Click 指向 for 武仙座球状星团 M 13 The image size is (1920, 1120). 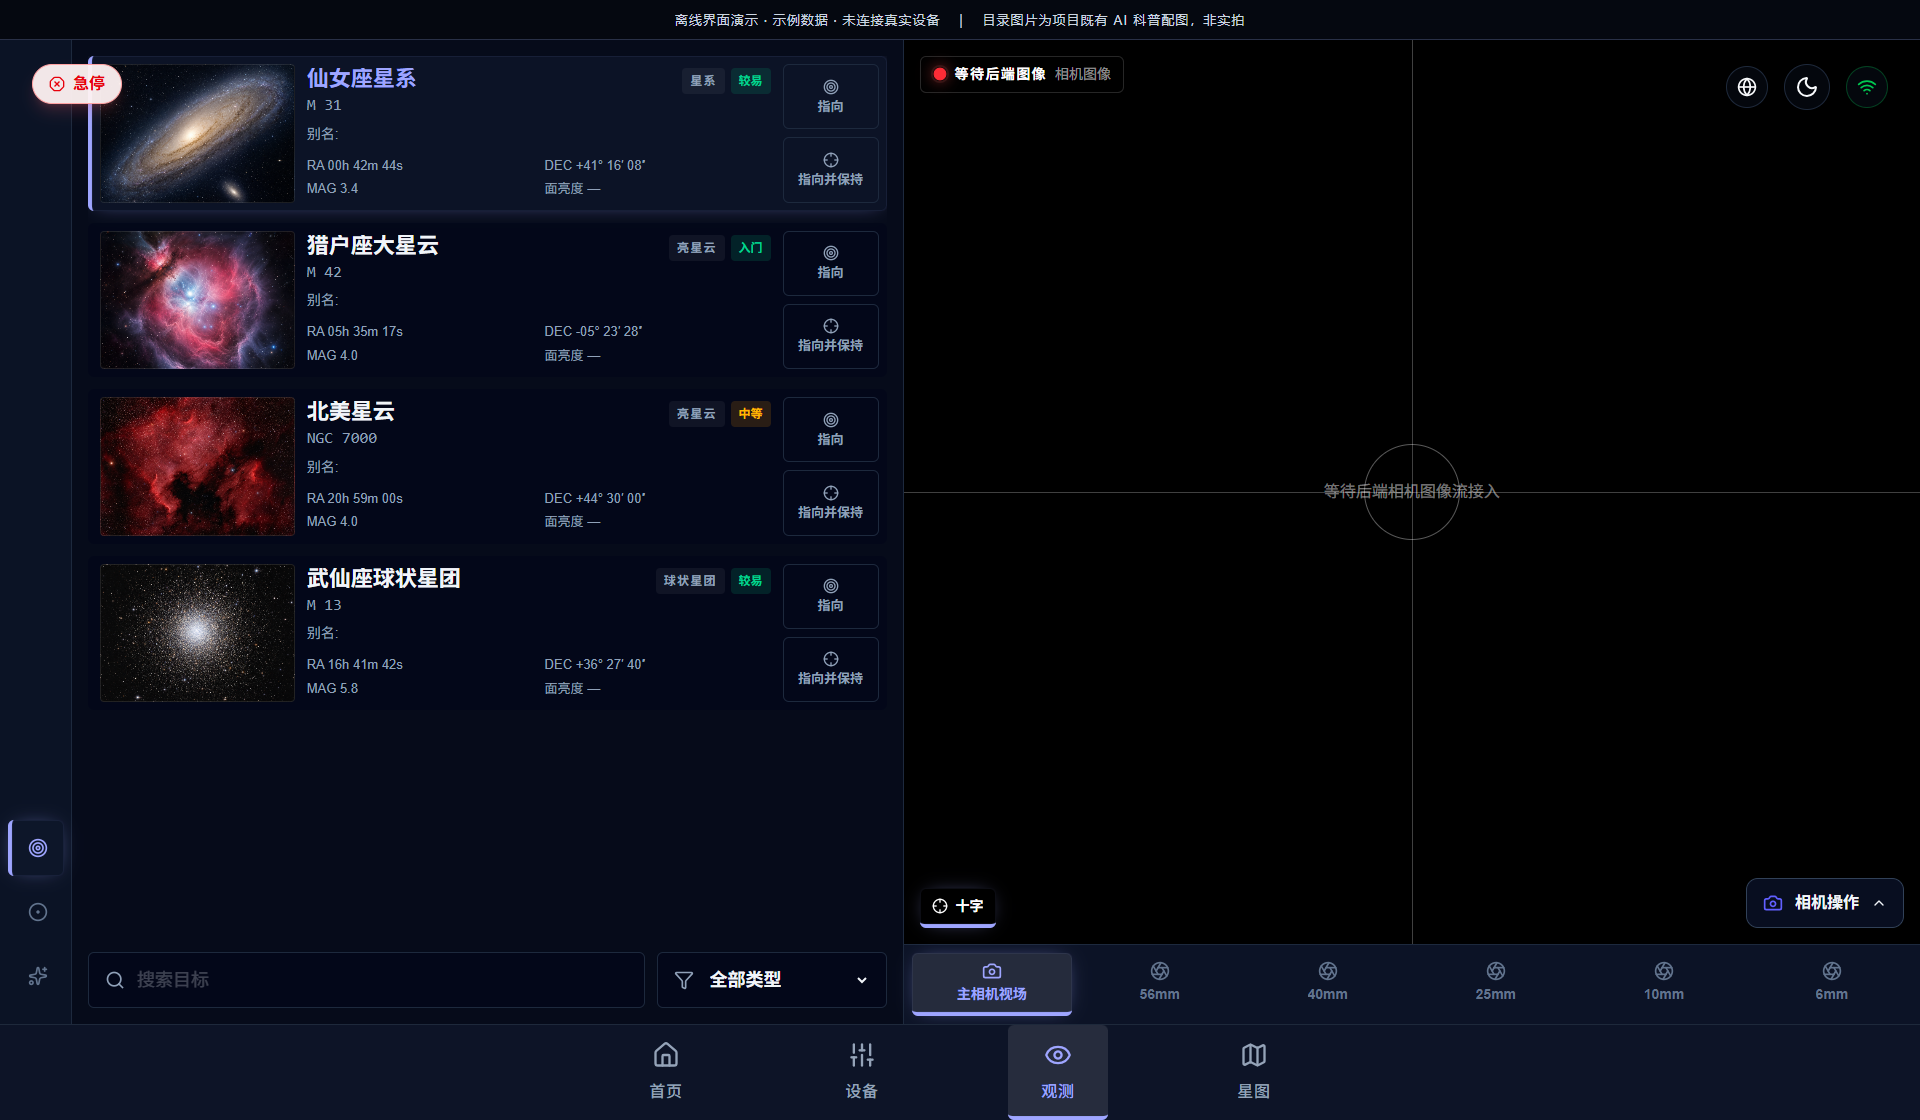click(830, 596)
